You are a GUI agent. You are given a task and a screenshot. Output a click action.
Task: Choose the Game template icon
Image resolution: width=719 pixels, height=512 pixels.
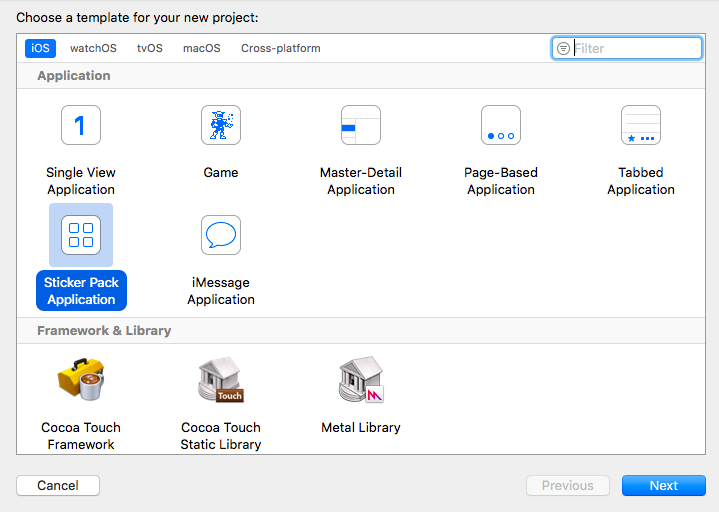click(221, 125)
